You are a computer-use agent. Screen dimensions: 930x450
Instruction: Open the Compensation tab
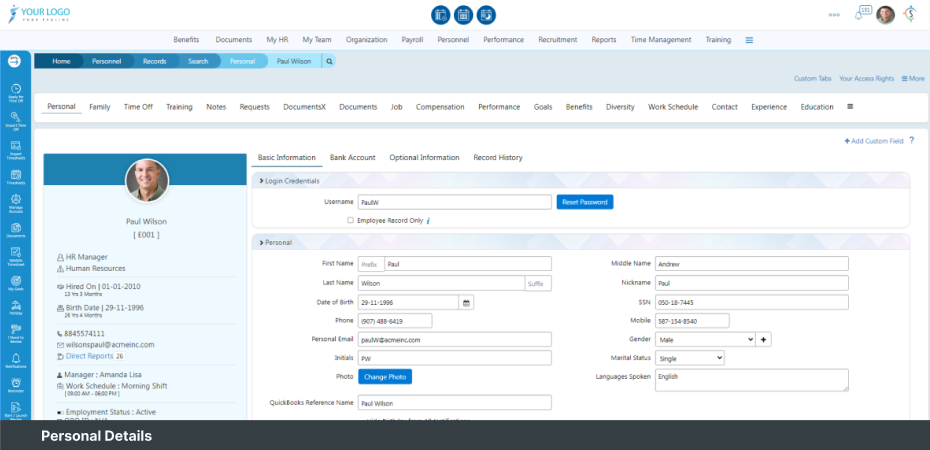(440, 107)
